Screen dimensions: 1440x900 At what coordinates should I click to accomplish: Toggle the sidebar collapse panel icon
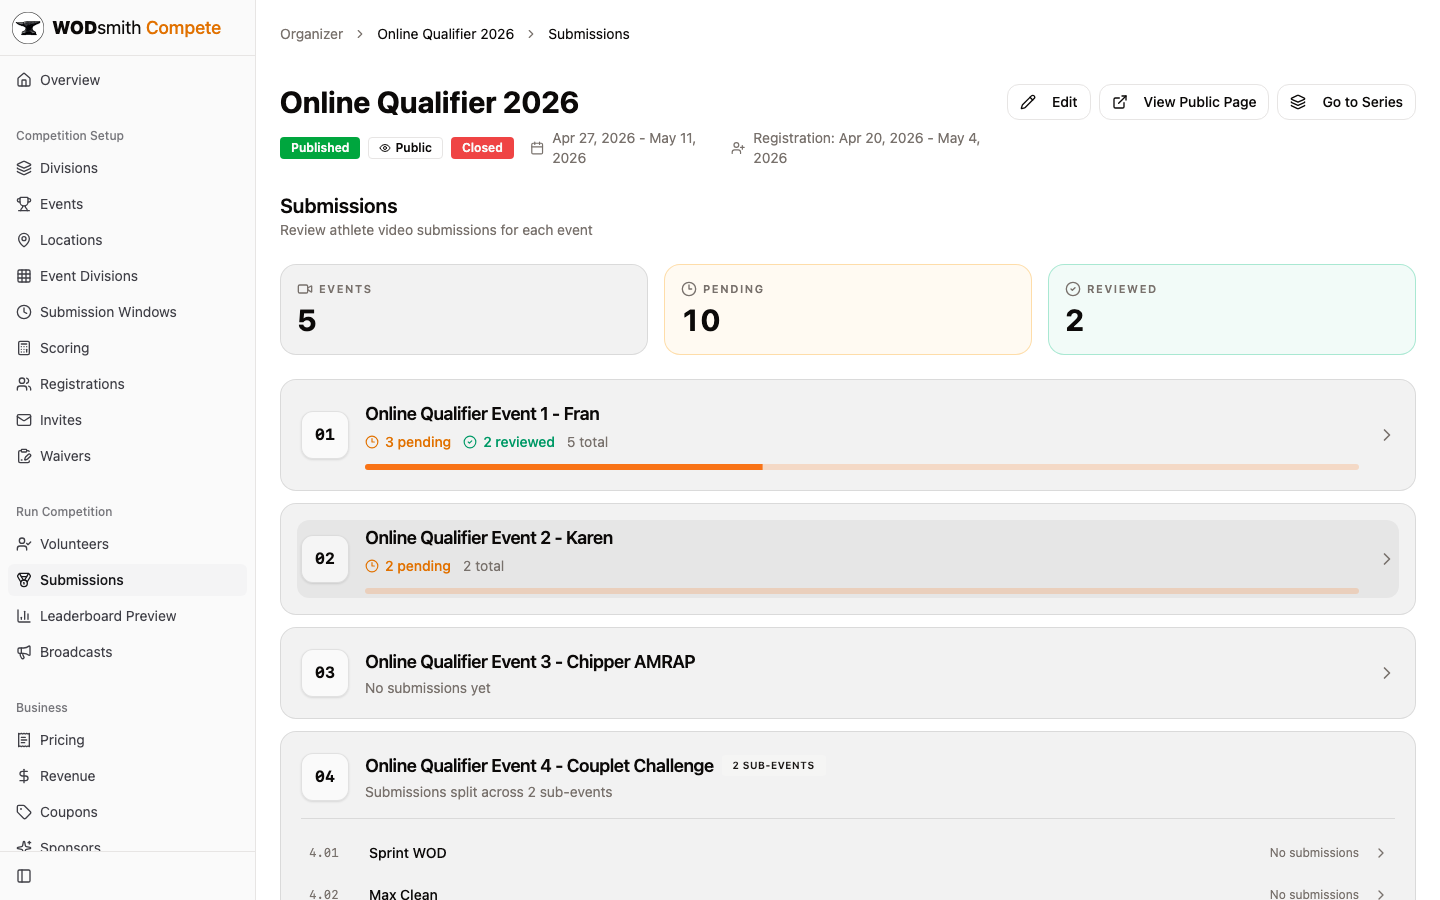pos(24,876)
